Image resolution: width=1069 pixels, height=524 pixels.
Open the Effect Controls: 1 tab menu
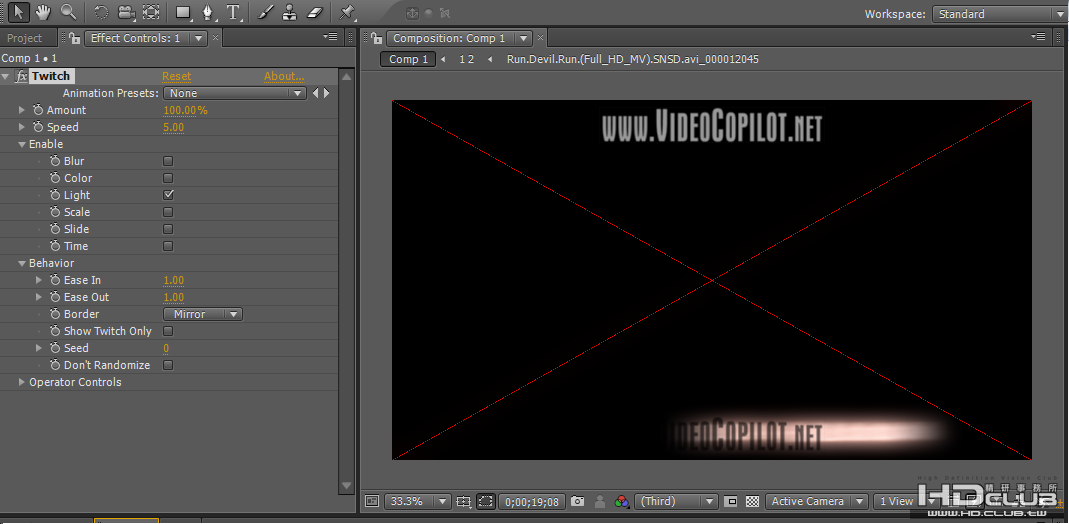point(198,38)
